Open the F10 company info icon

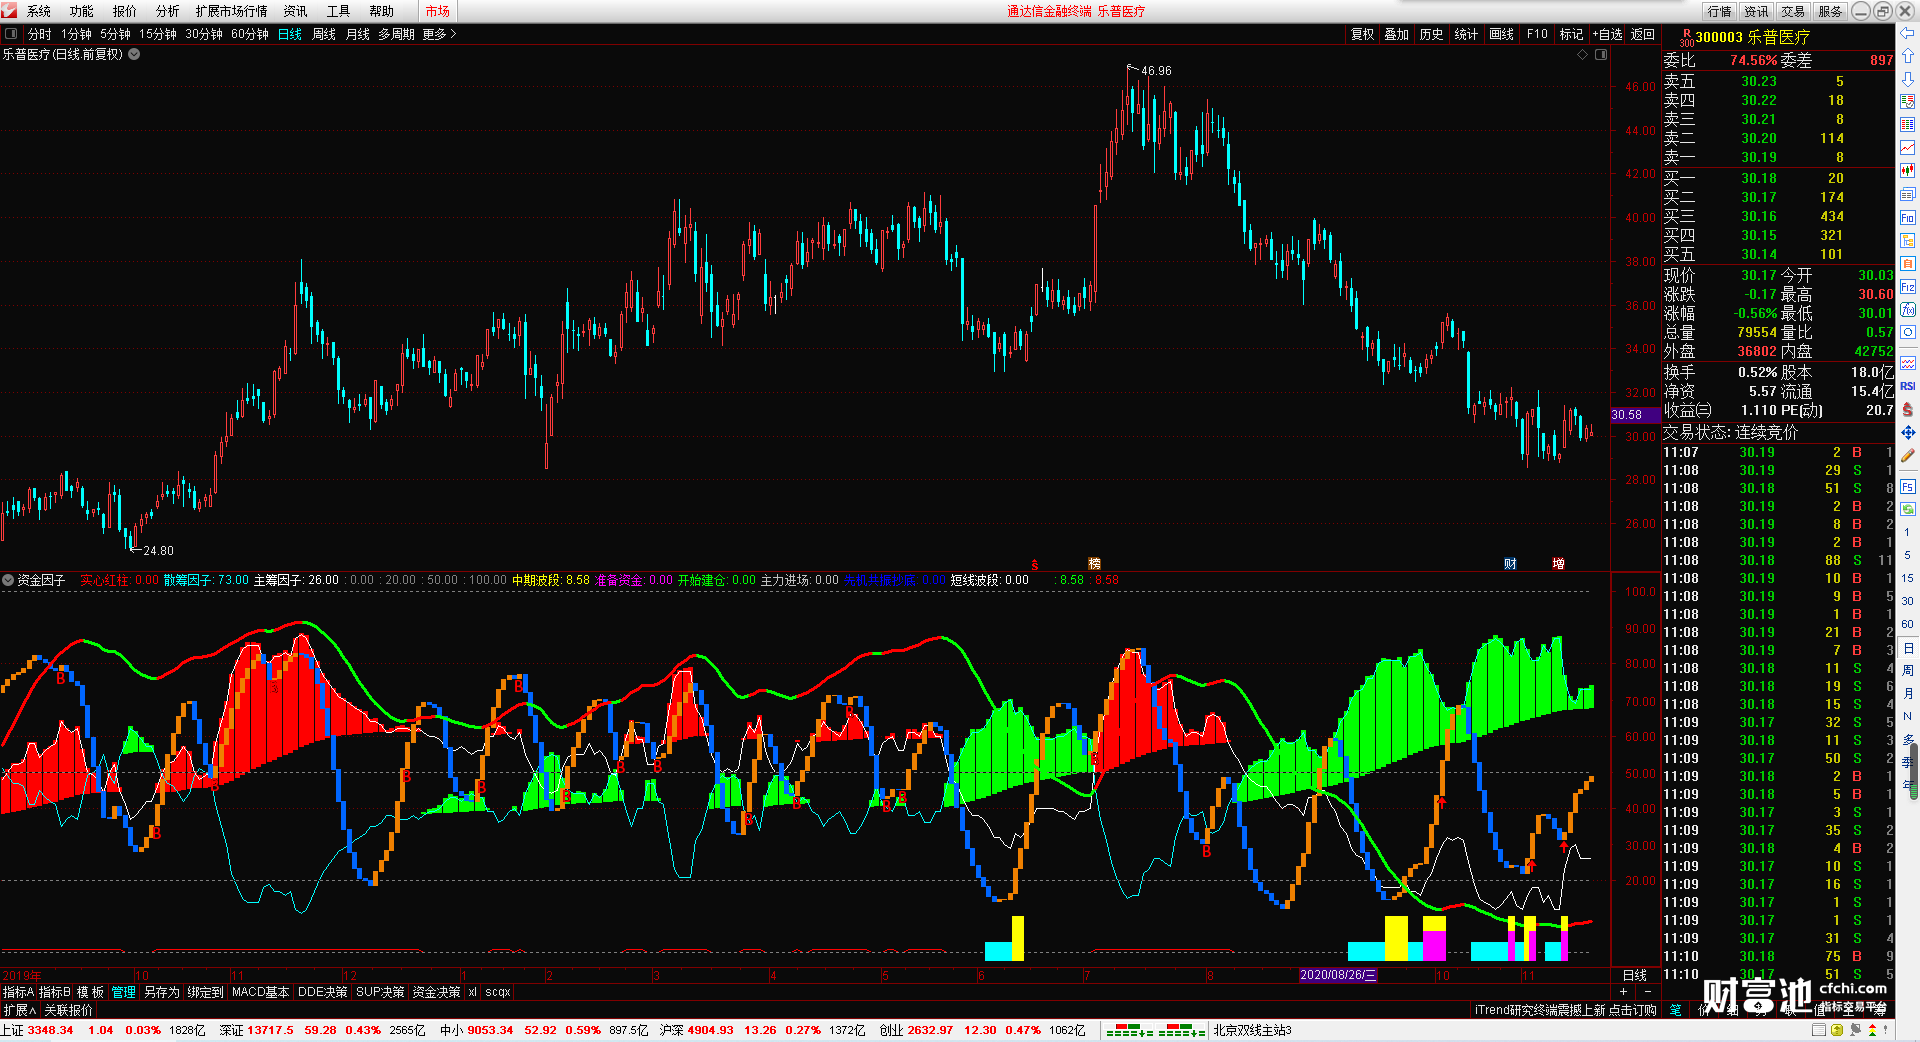pyautogui.click(x=1907, y=218)
